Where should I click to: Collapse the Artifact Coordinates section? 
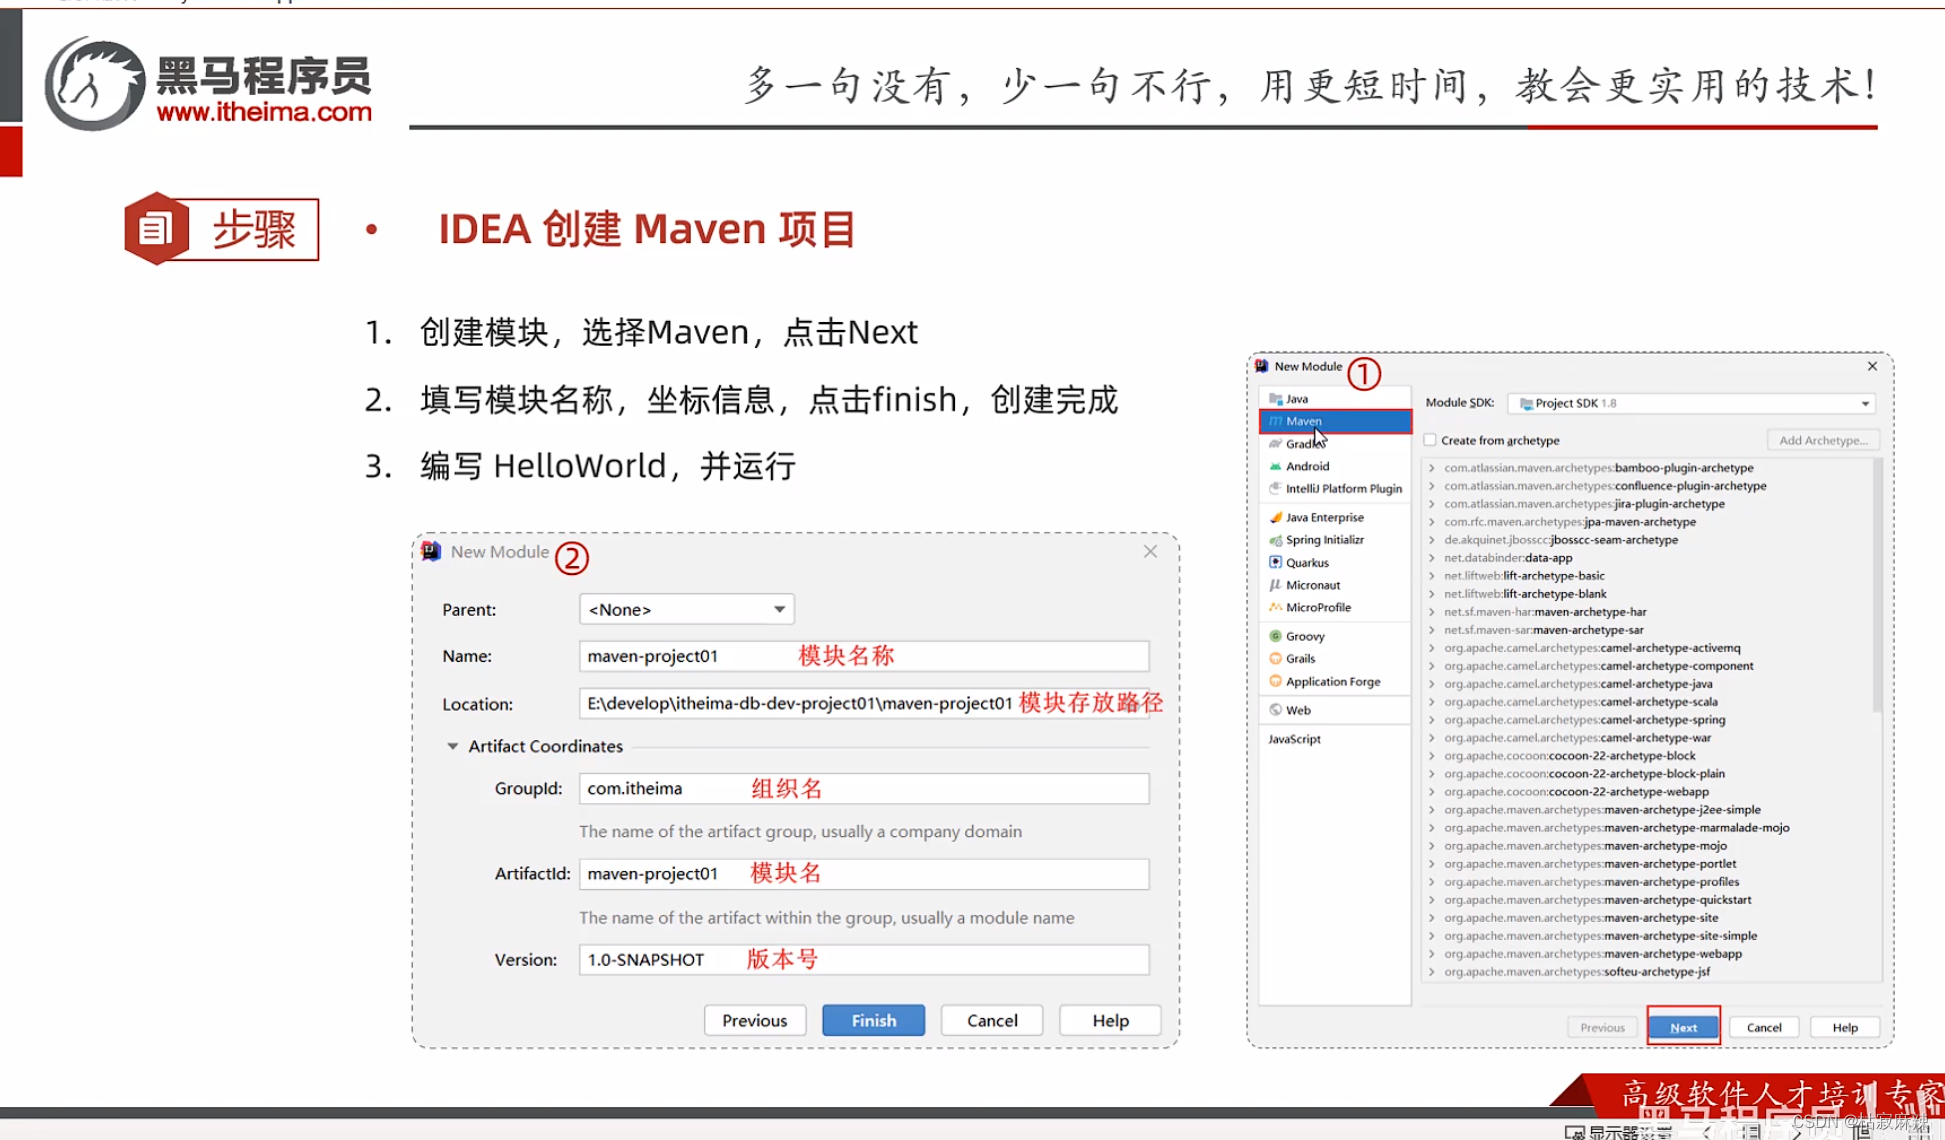click(x=453, y=746)
